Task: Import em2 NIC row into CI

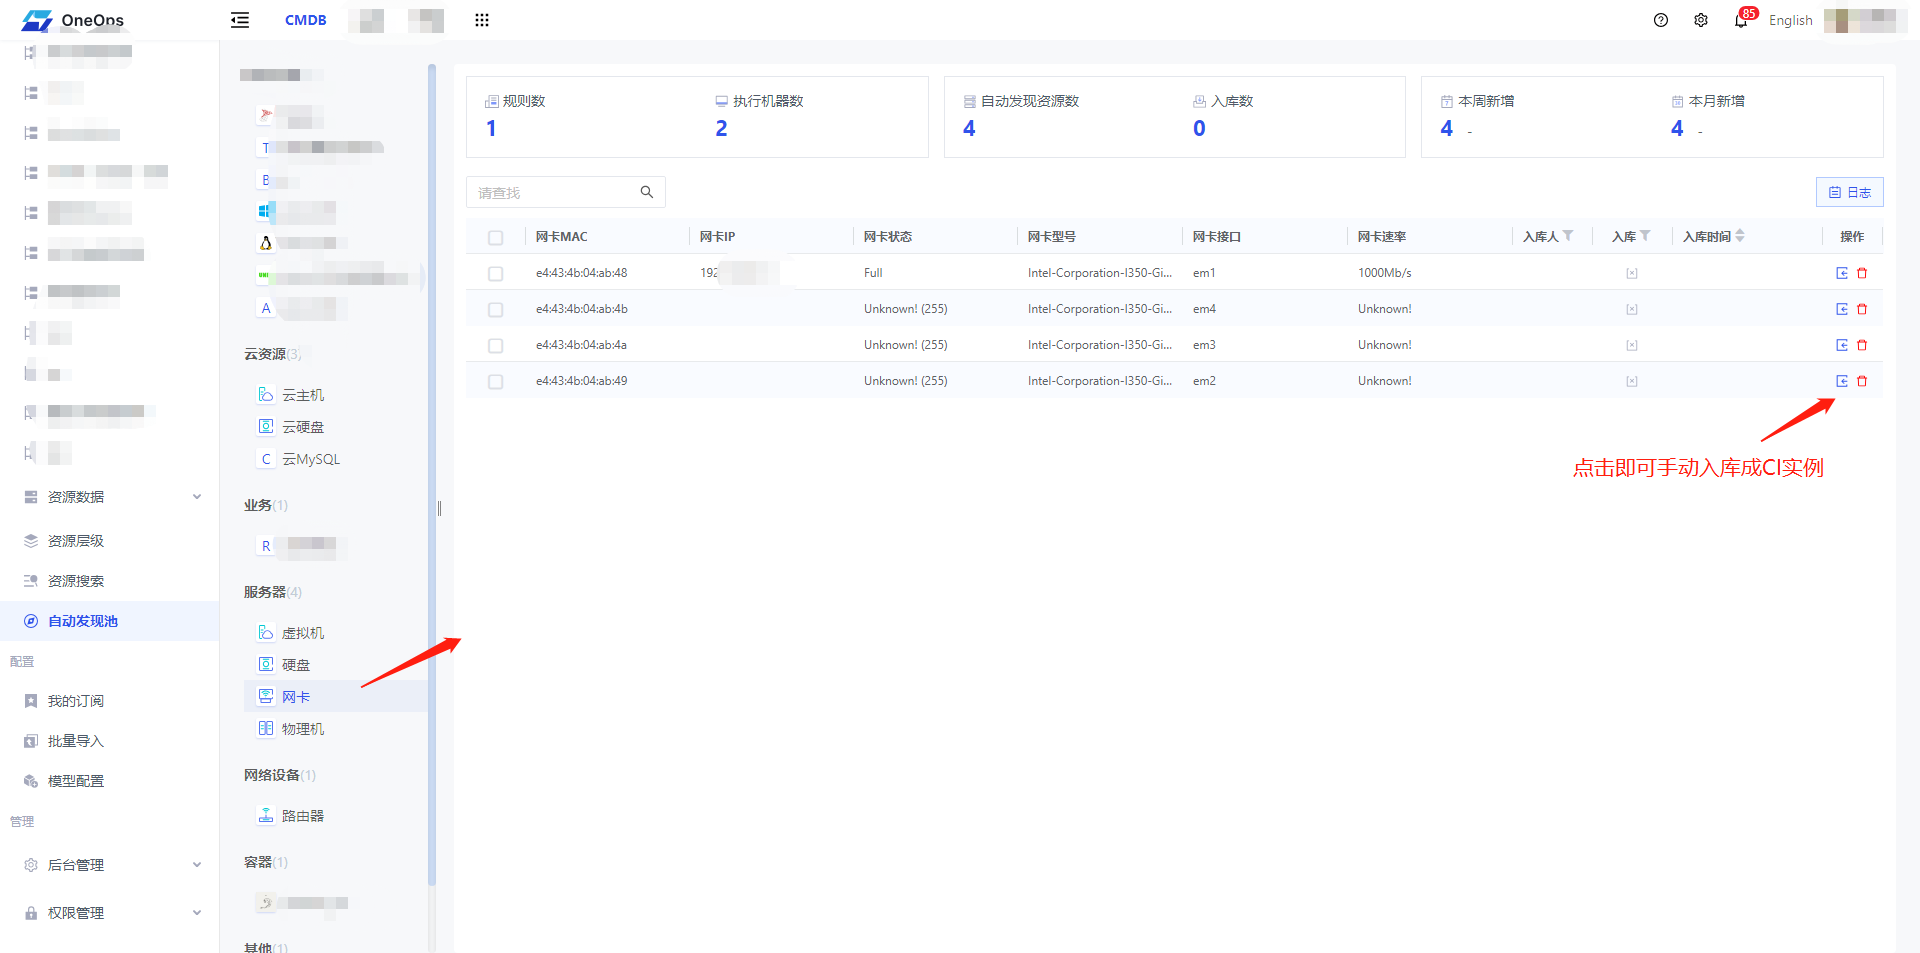Action: [1842, 381]
